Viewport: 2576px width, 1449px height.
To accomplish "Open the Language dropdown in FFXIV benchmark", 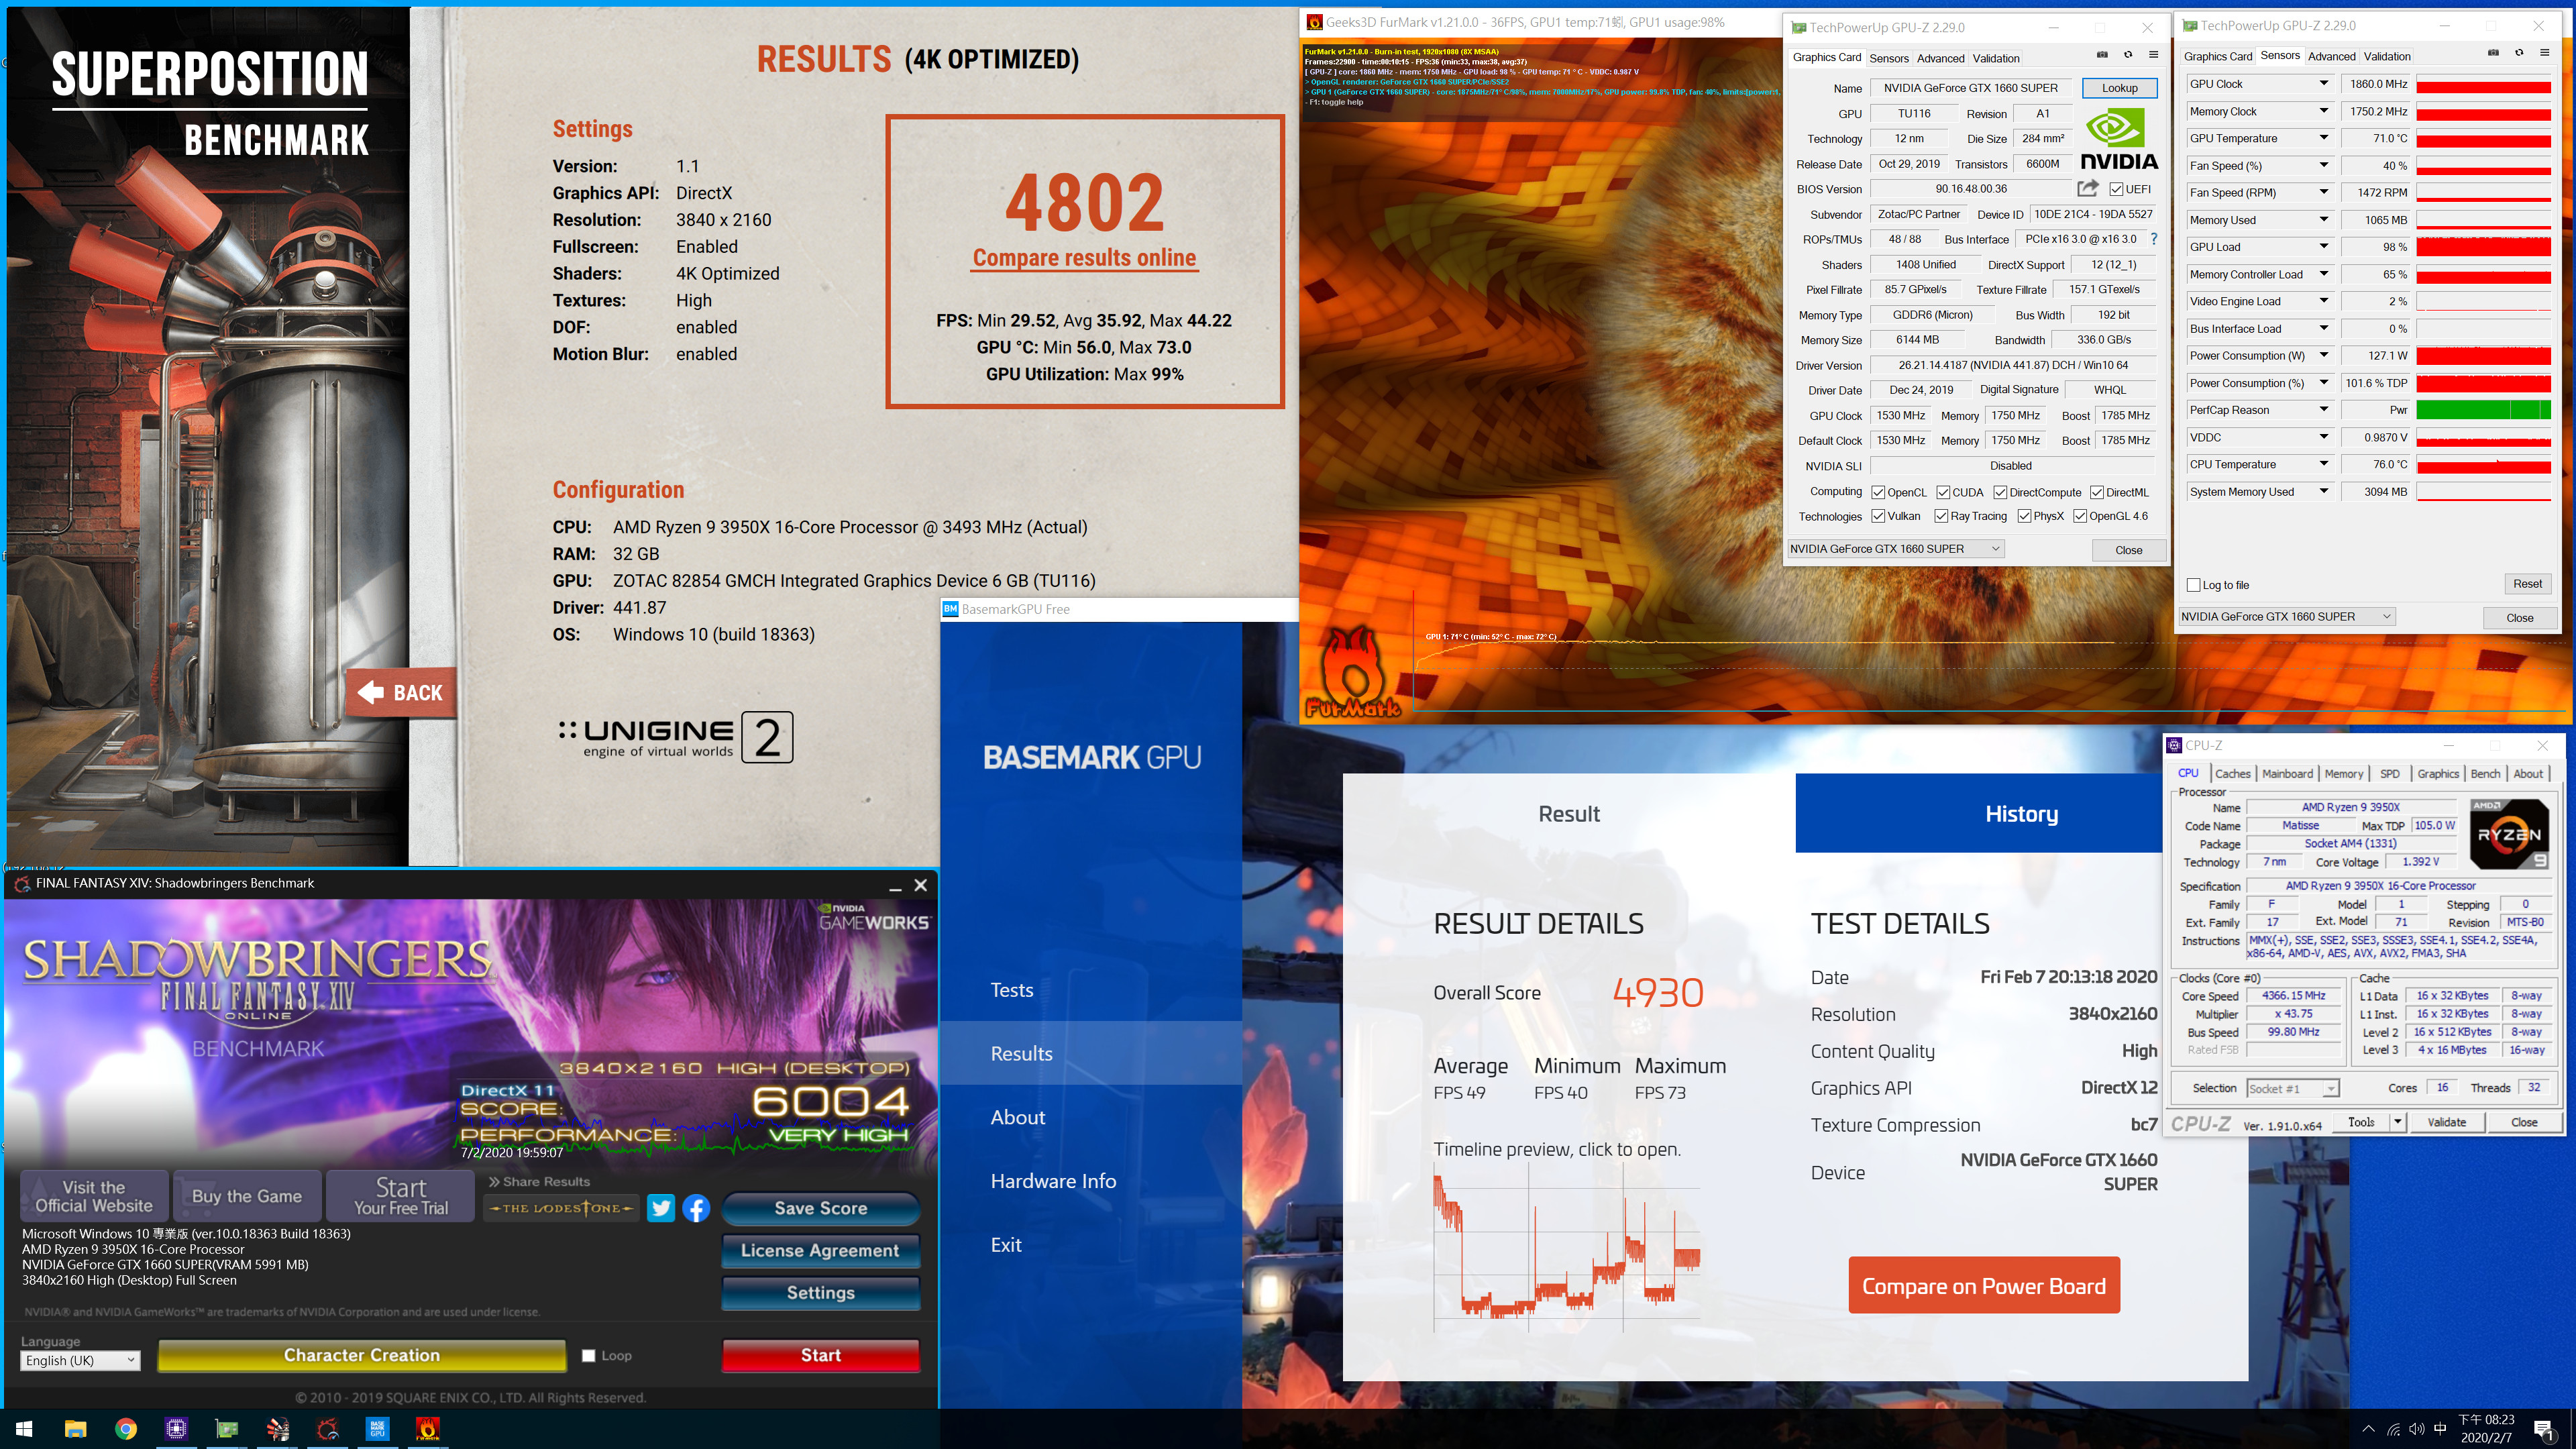I will coord(80,1360).
